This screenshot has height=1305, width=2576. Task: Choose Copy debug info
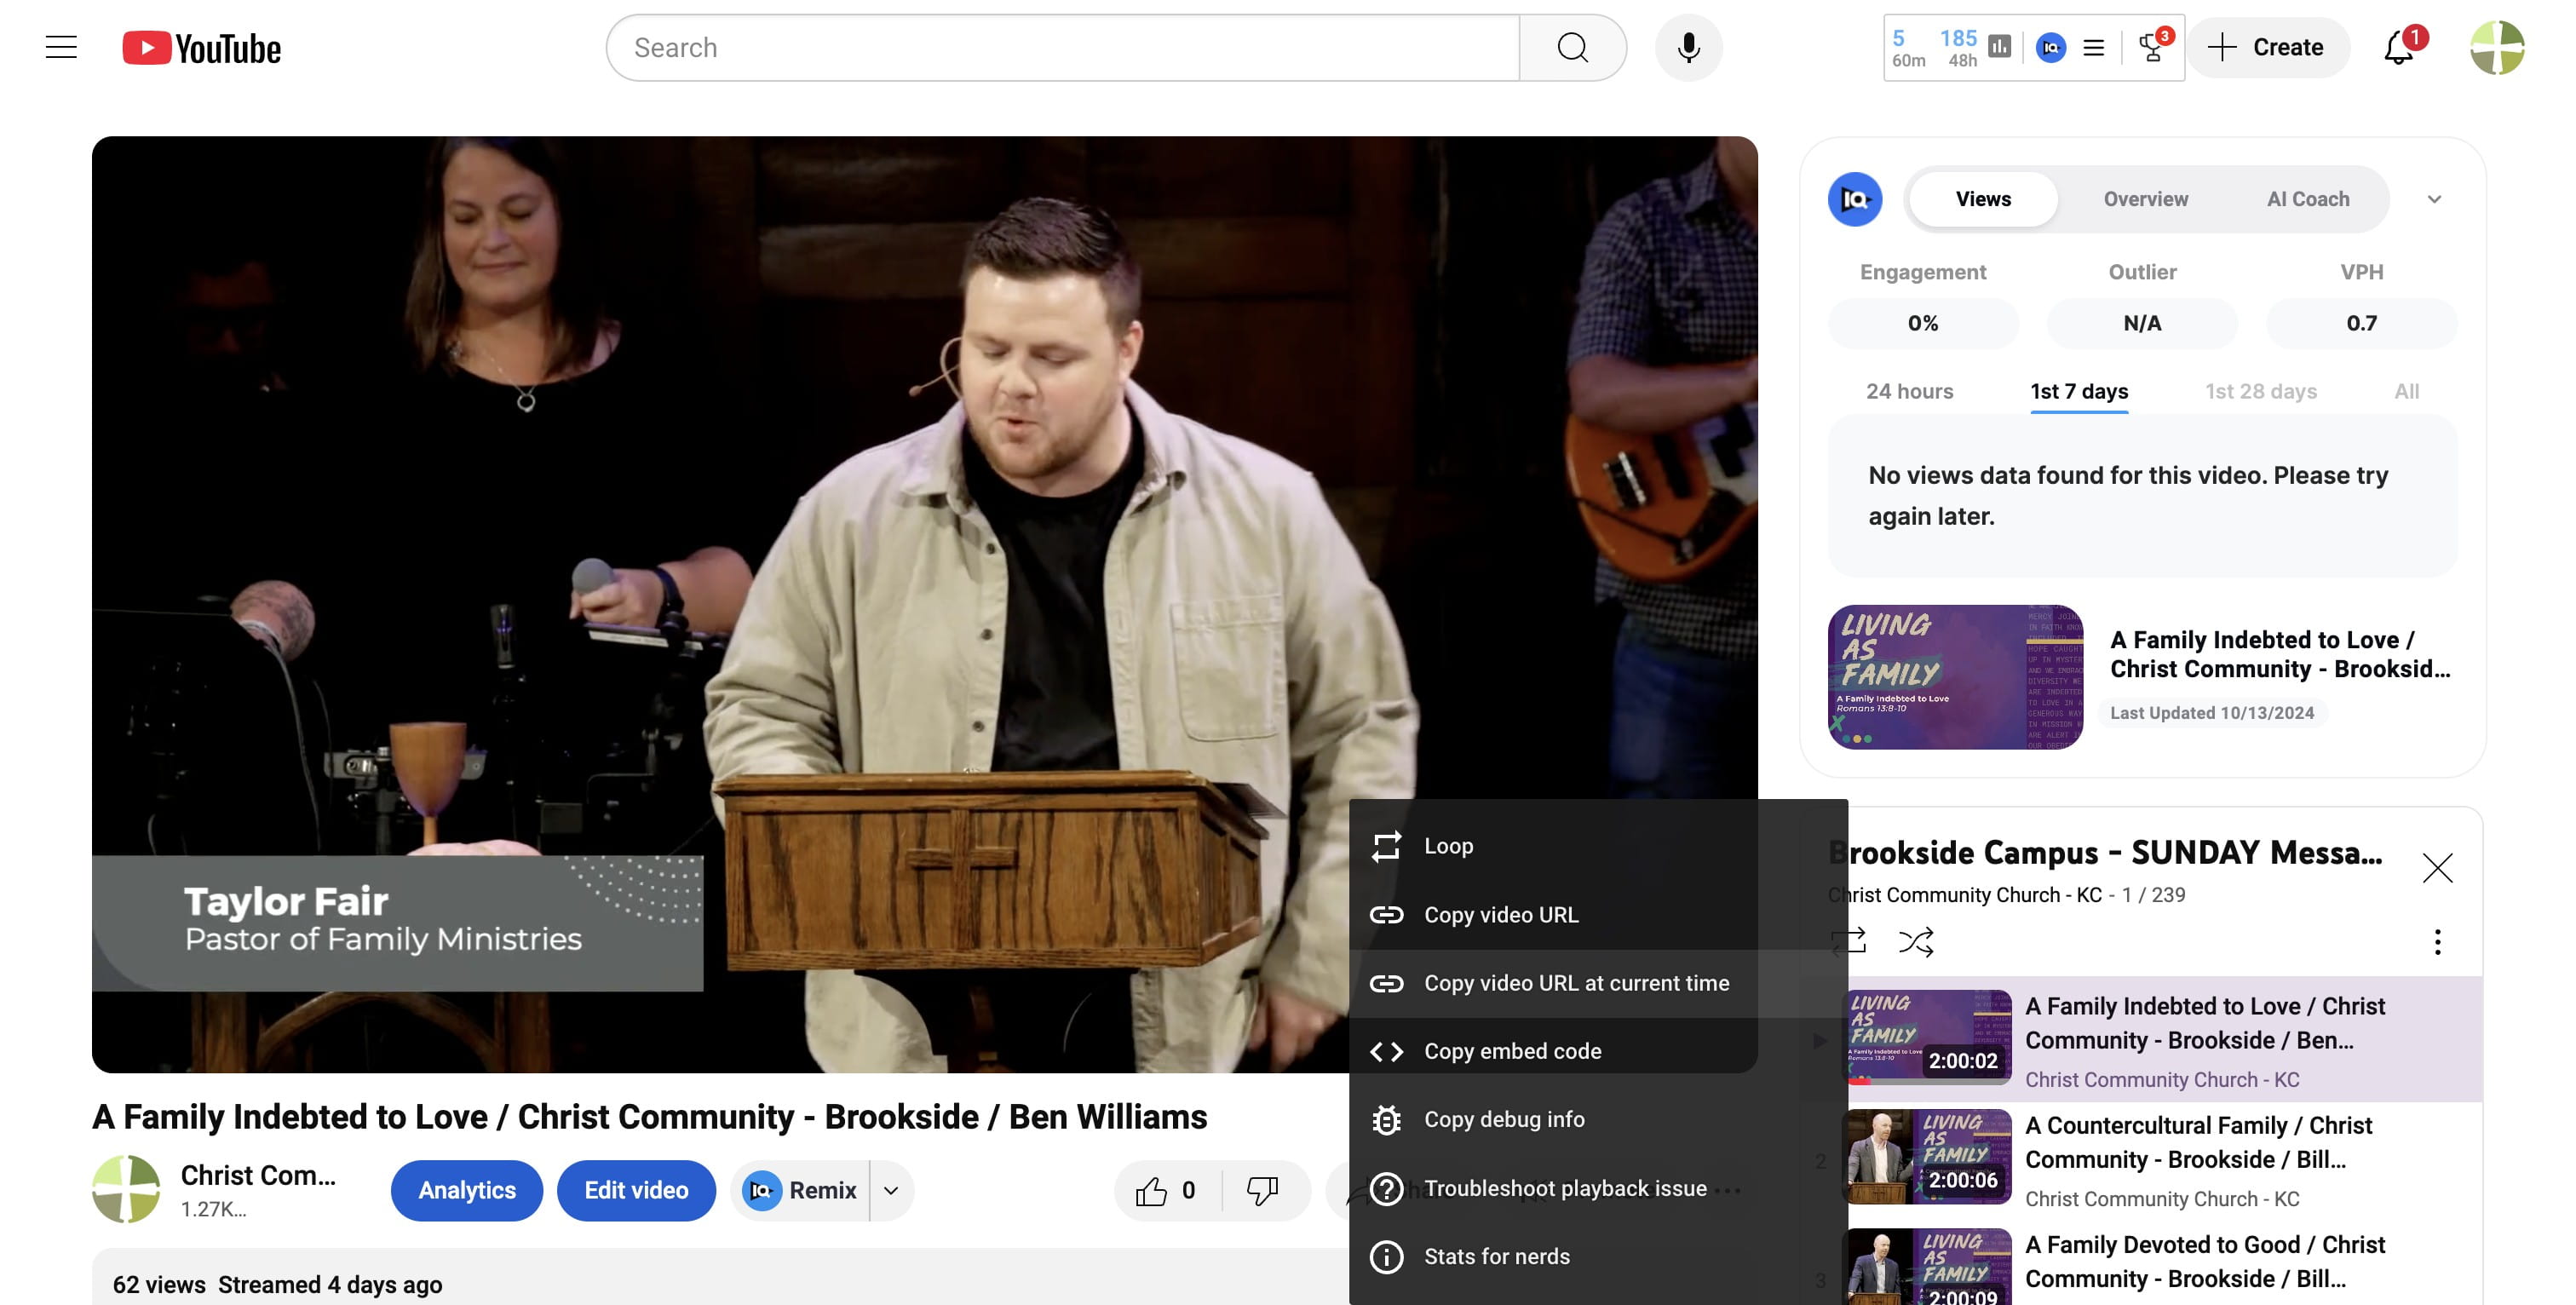click(1597, 1120)
